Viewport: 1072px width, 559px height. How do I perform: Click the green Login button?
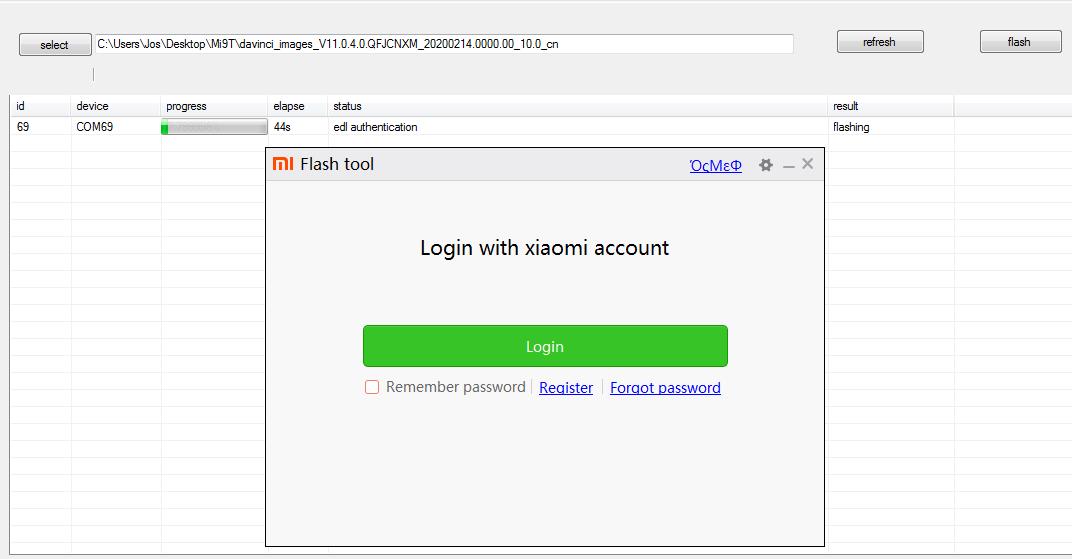[545, 346]
